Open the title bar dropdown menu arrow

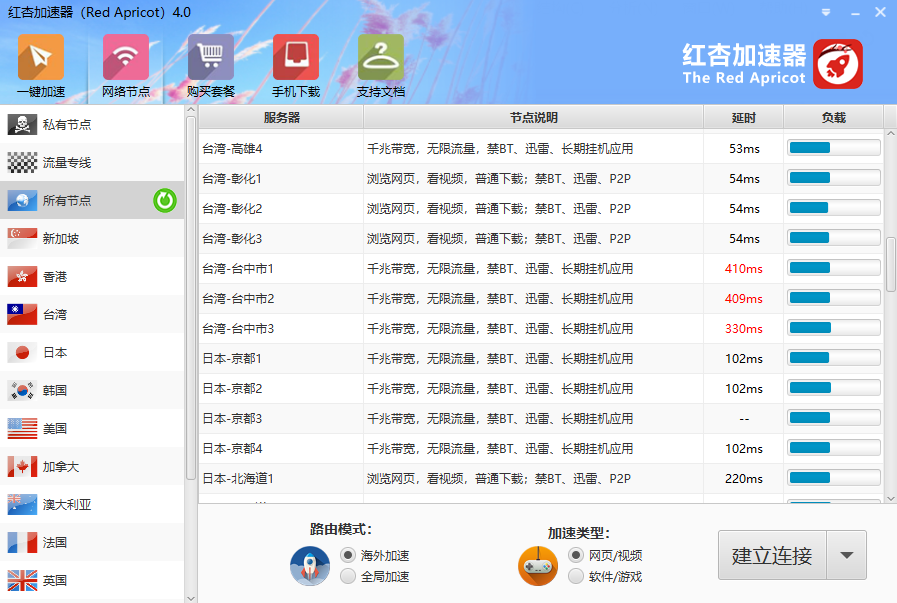(826, 12)
